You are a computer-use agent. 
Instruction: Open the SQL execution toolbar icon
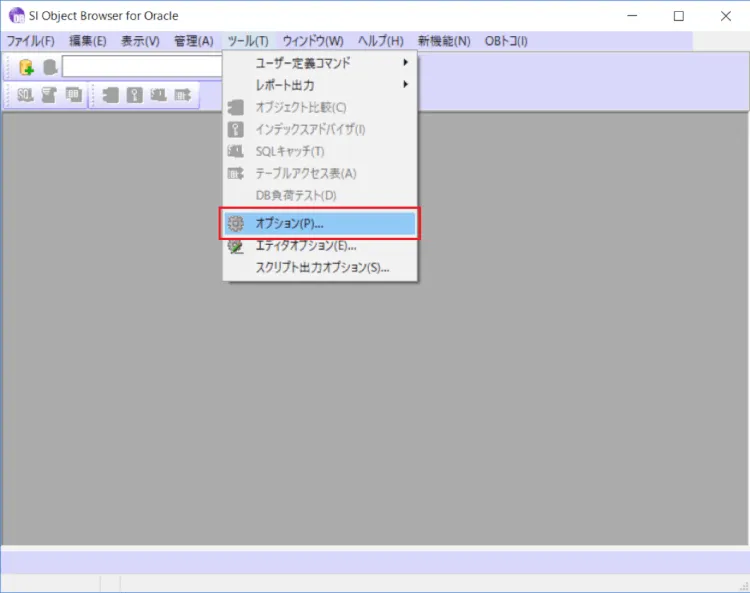[x=25, y=95]
